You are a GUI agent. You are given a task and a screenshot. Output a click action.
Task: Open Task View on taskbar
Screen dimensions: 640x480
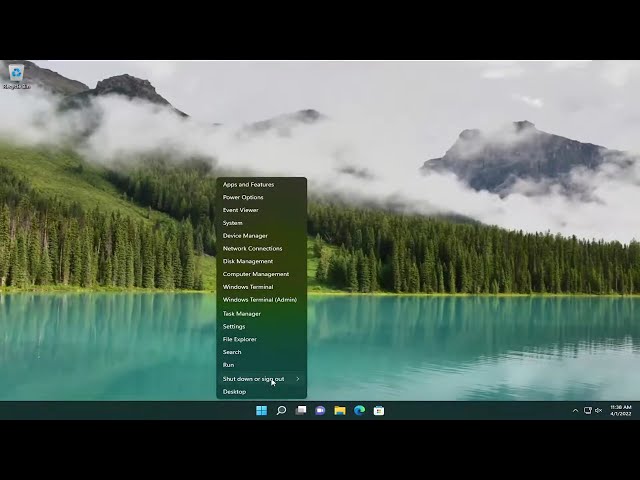(301, 411)
